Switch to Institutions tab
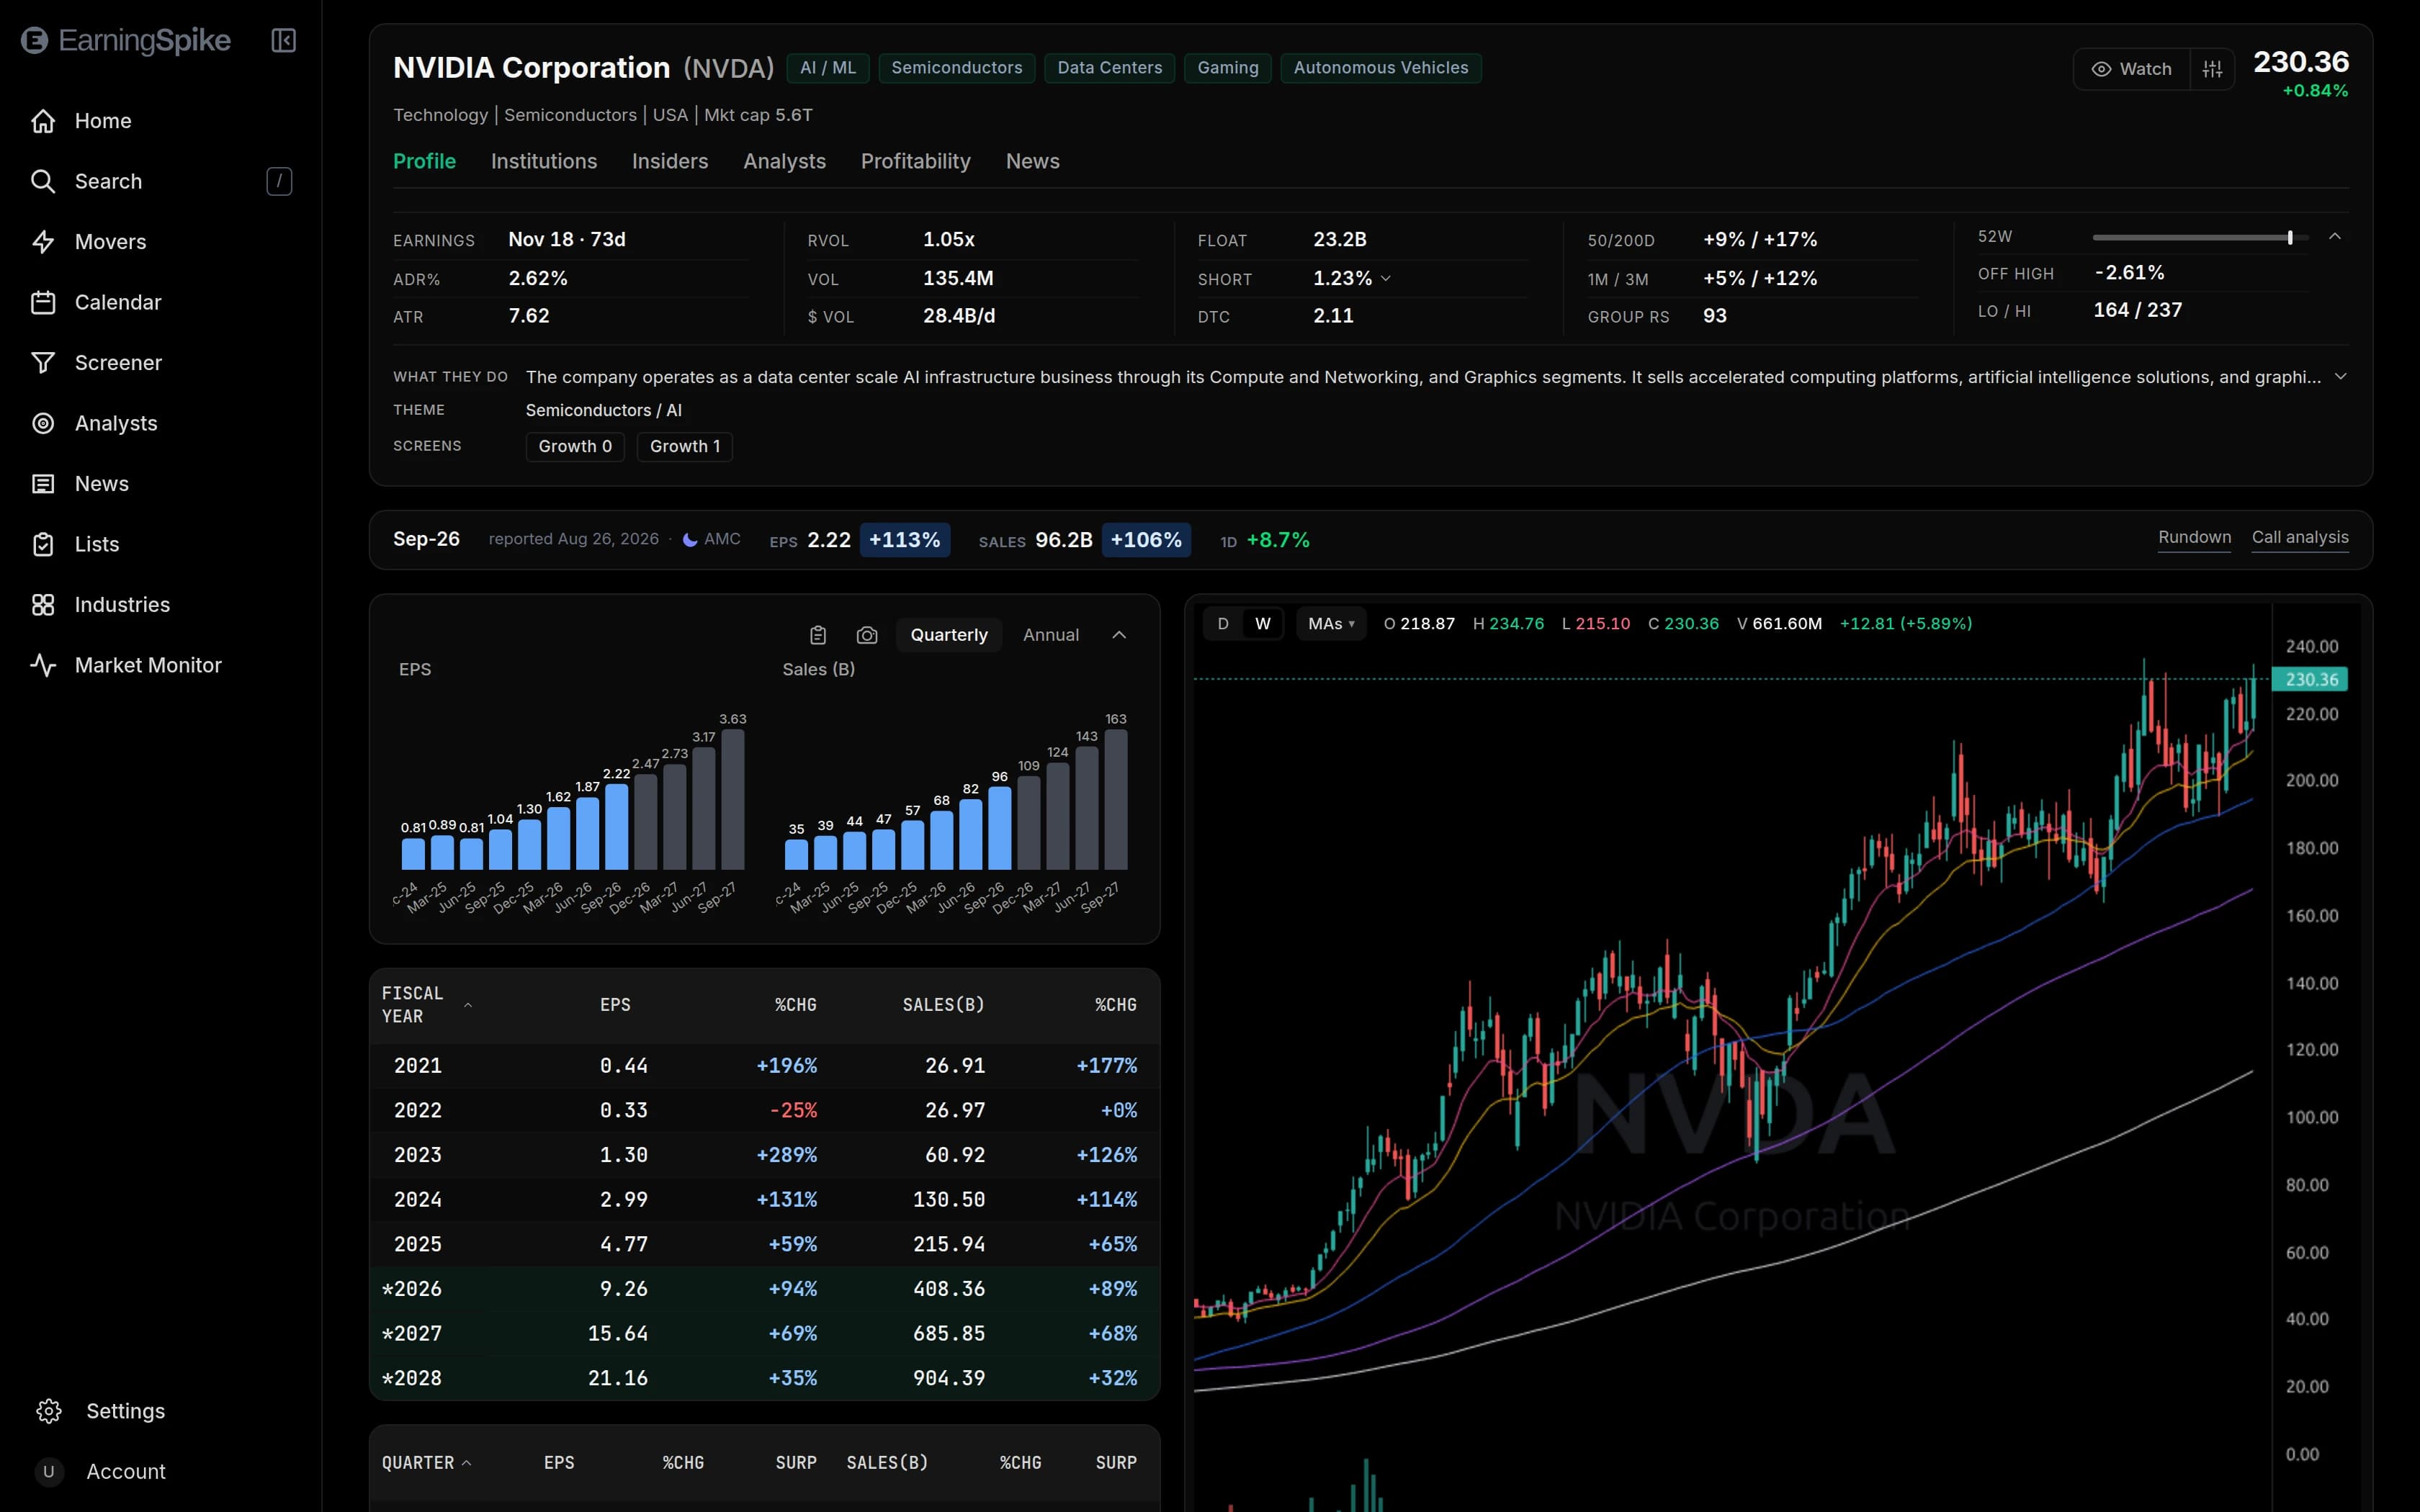The height and width of the screenshot is (1512, 2420). click(544, 162)
